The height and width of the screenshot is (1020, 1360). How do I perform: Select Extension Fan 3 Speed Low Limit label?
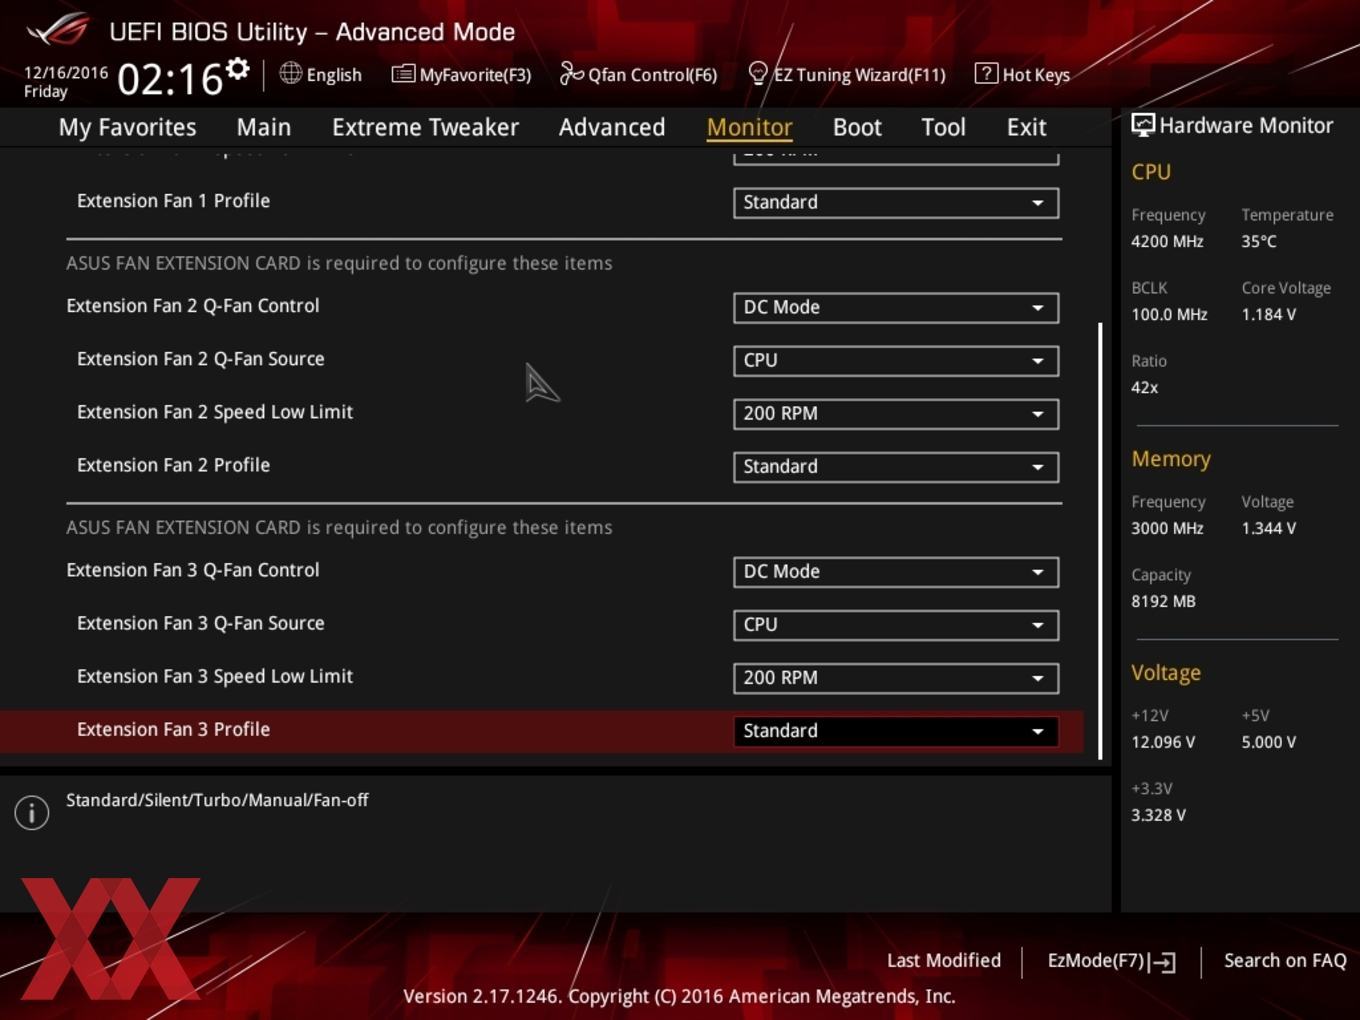(215, 676)
